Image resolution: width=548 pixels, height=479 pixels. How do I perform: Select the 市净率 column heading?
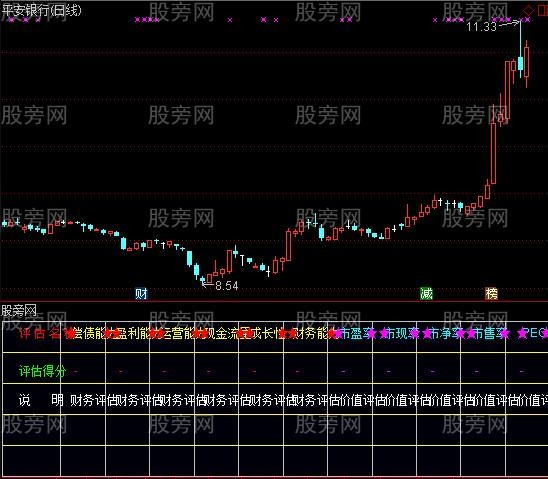point(446,334)
